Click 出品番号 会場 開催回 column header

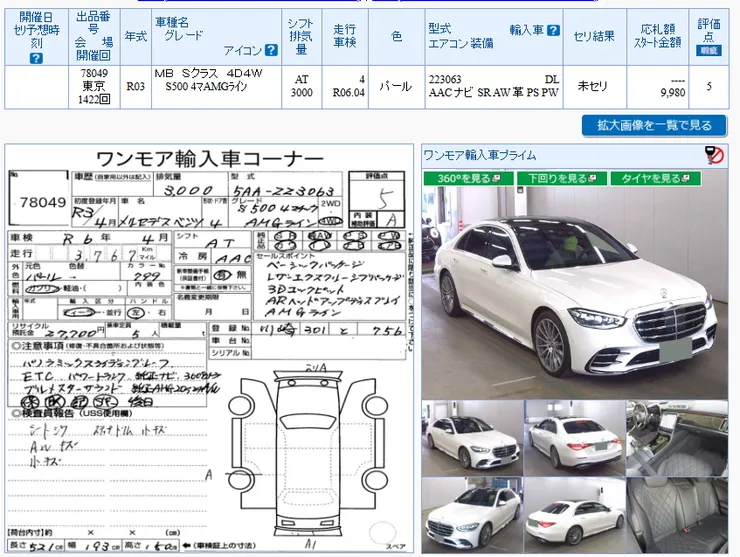pos(94,36)
